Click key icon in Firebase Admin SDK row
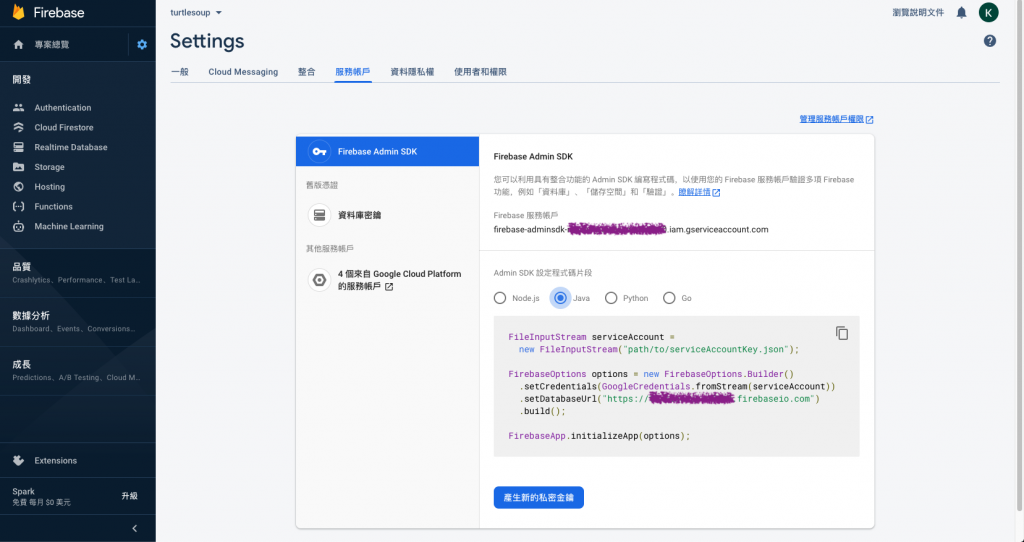 (x=319, y=151)
